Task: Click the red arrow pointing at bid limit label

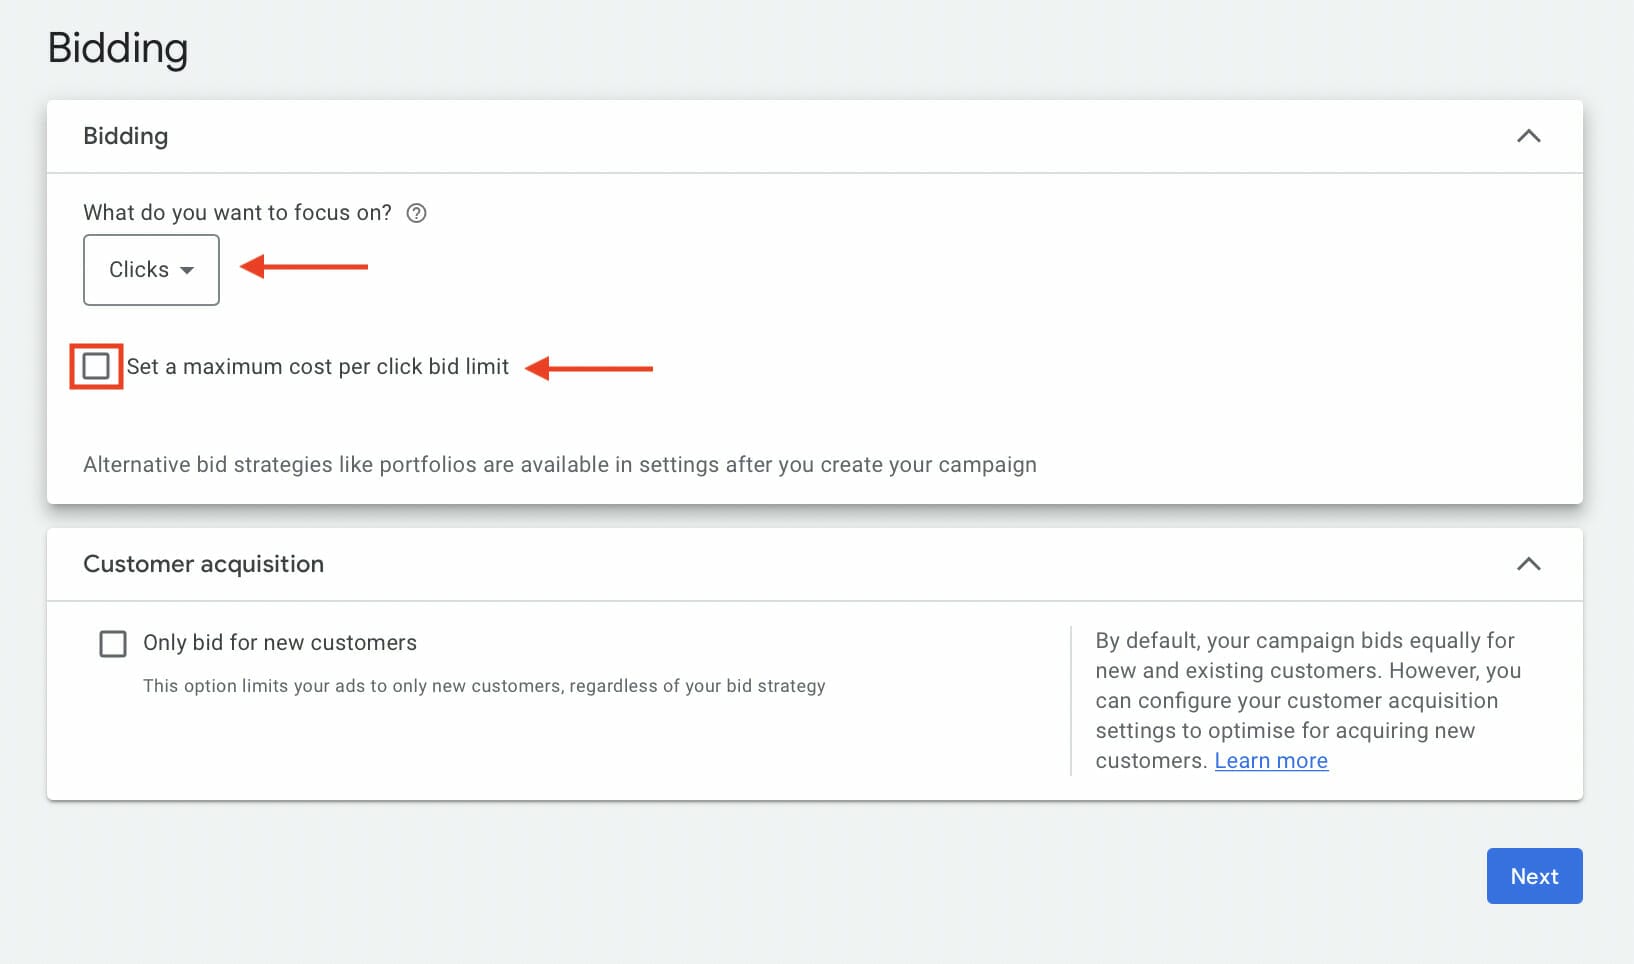Action: (589, 369)
